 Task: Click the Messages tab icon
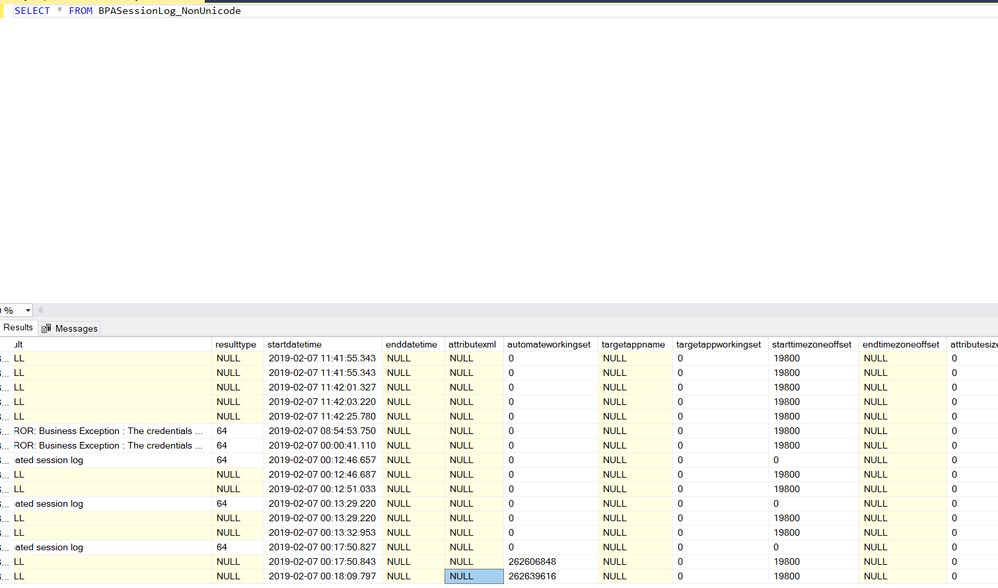(46, 328)
